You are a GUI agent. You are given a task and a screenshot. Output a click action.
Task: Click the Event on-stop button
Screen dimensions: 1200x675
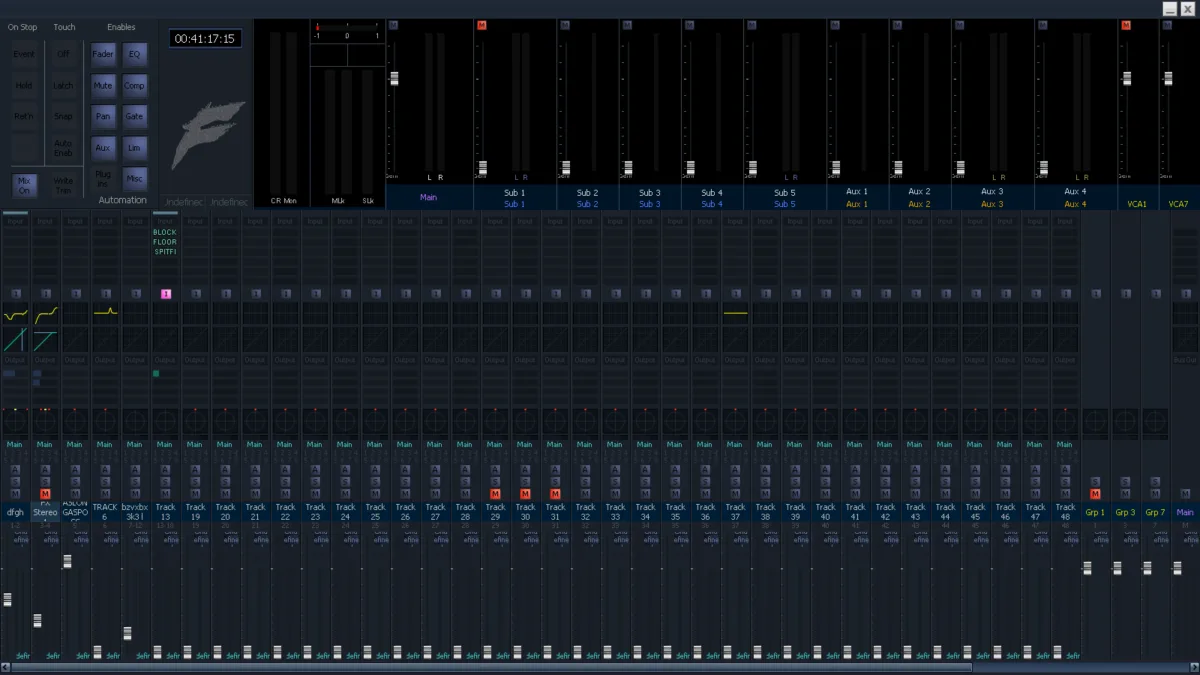(24, 54)
